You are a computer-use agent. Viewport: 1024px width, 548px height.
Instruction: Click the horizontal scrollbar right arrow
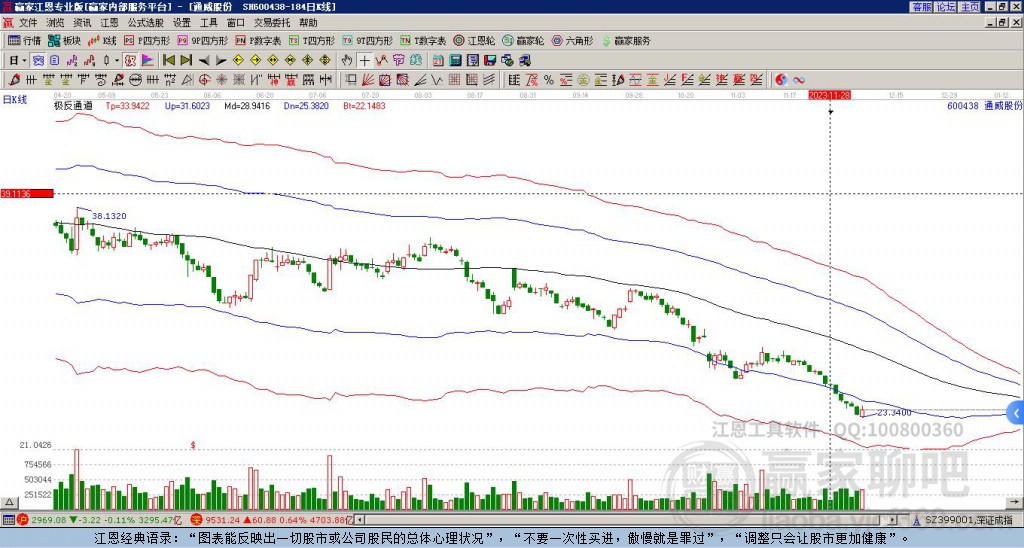[893, 520]
